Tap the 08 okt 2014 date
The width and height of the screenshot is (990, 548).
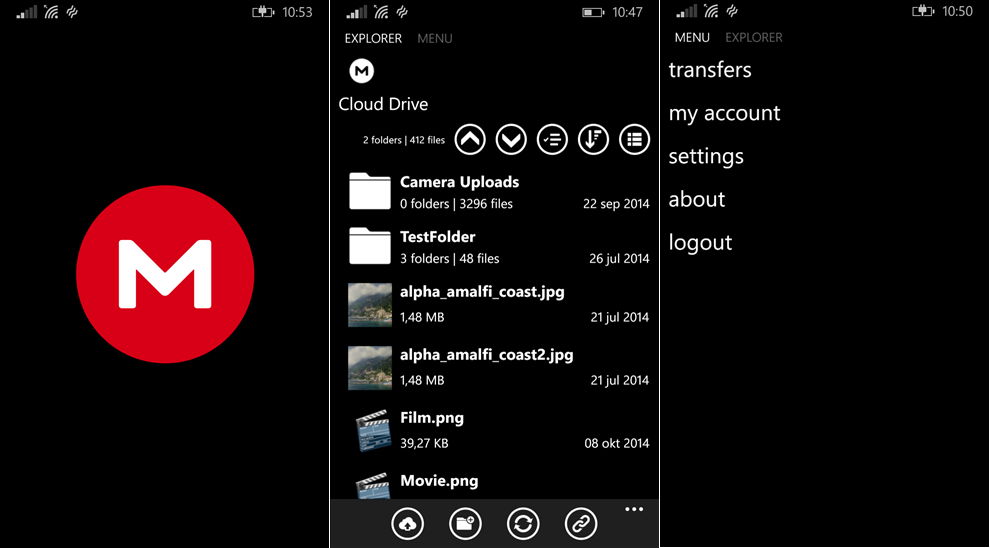tap(617, 443)
